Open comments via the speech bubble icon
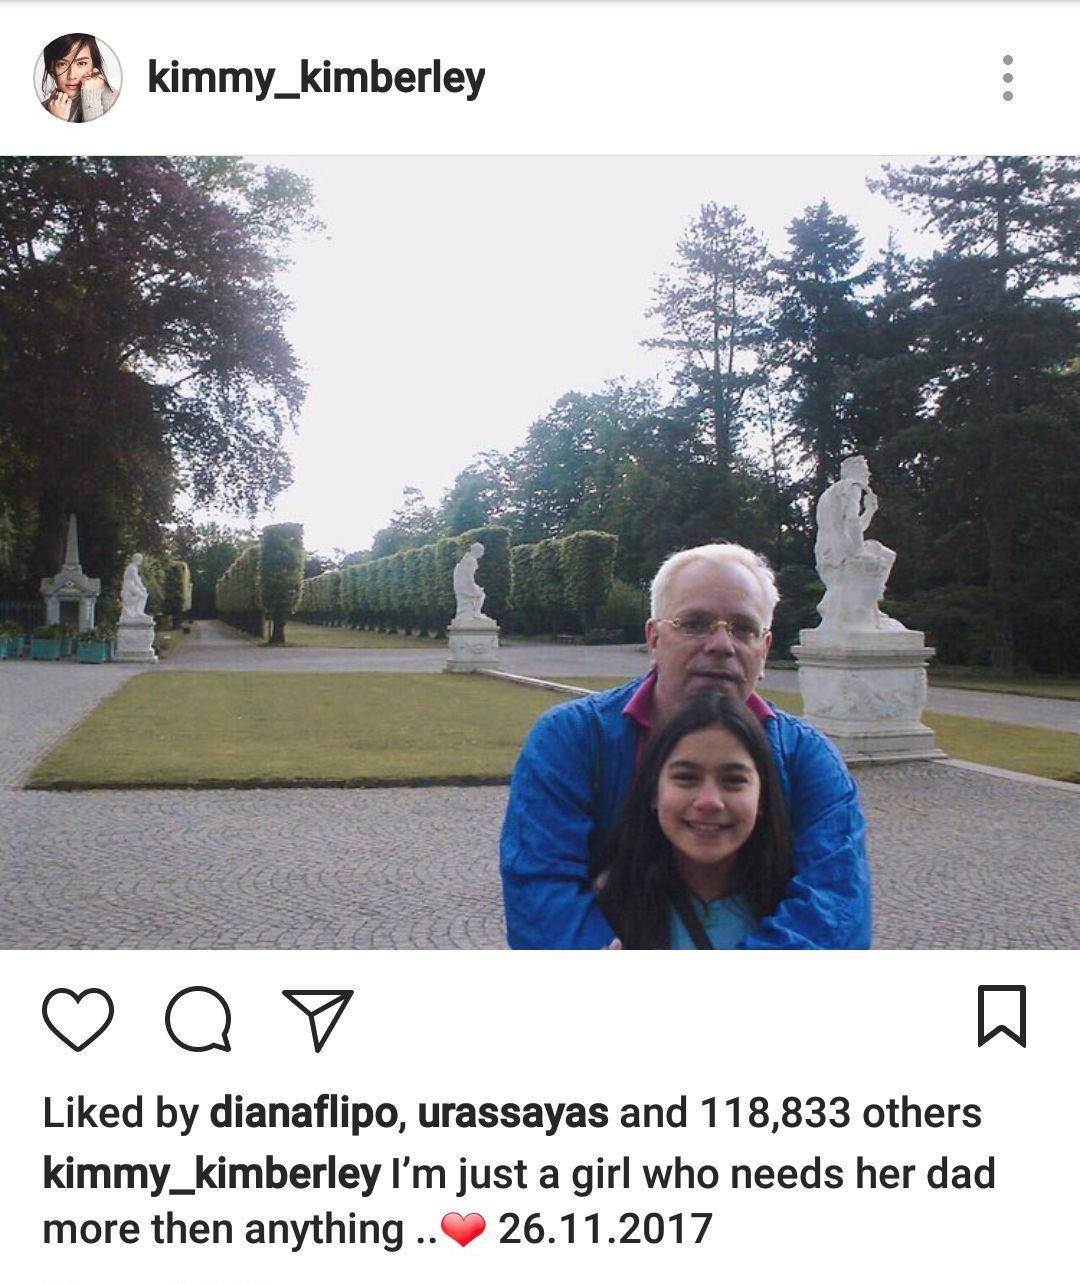 tap(198, 1019)
